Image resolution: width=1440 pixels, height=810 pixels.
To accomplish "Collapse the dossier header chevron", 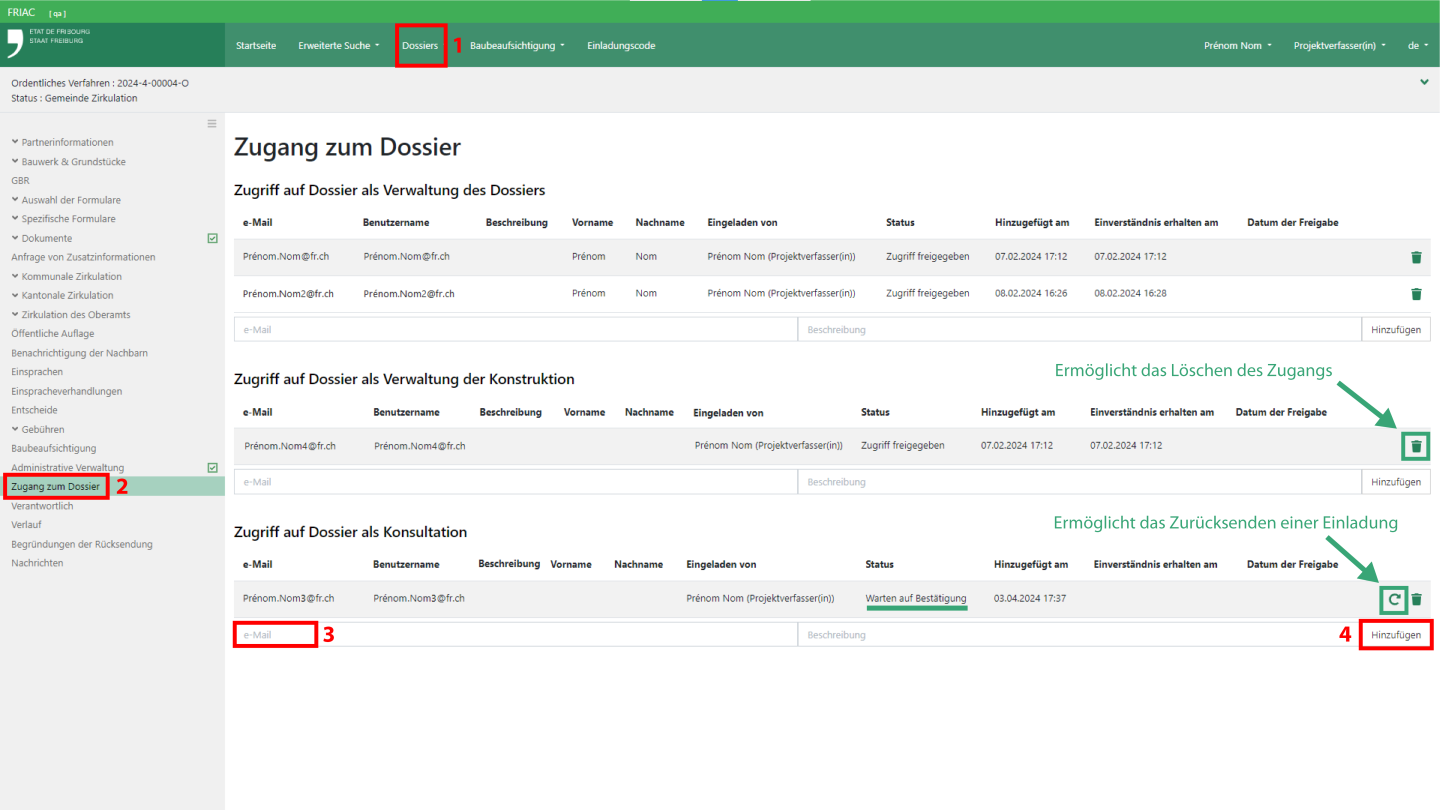I will (1424, 82).
